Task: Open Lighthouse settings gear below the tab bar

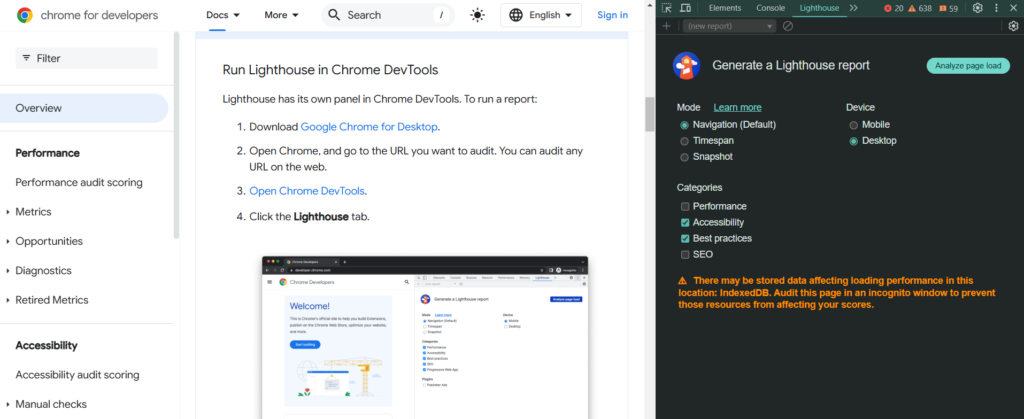Action: tap(1013, 26)
